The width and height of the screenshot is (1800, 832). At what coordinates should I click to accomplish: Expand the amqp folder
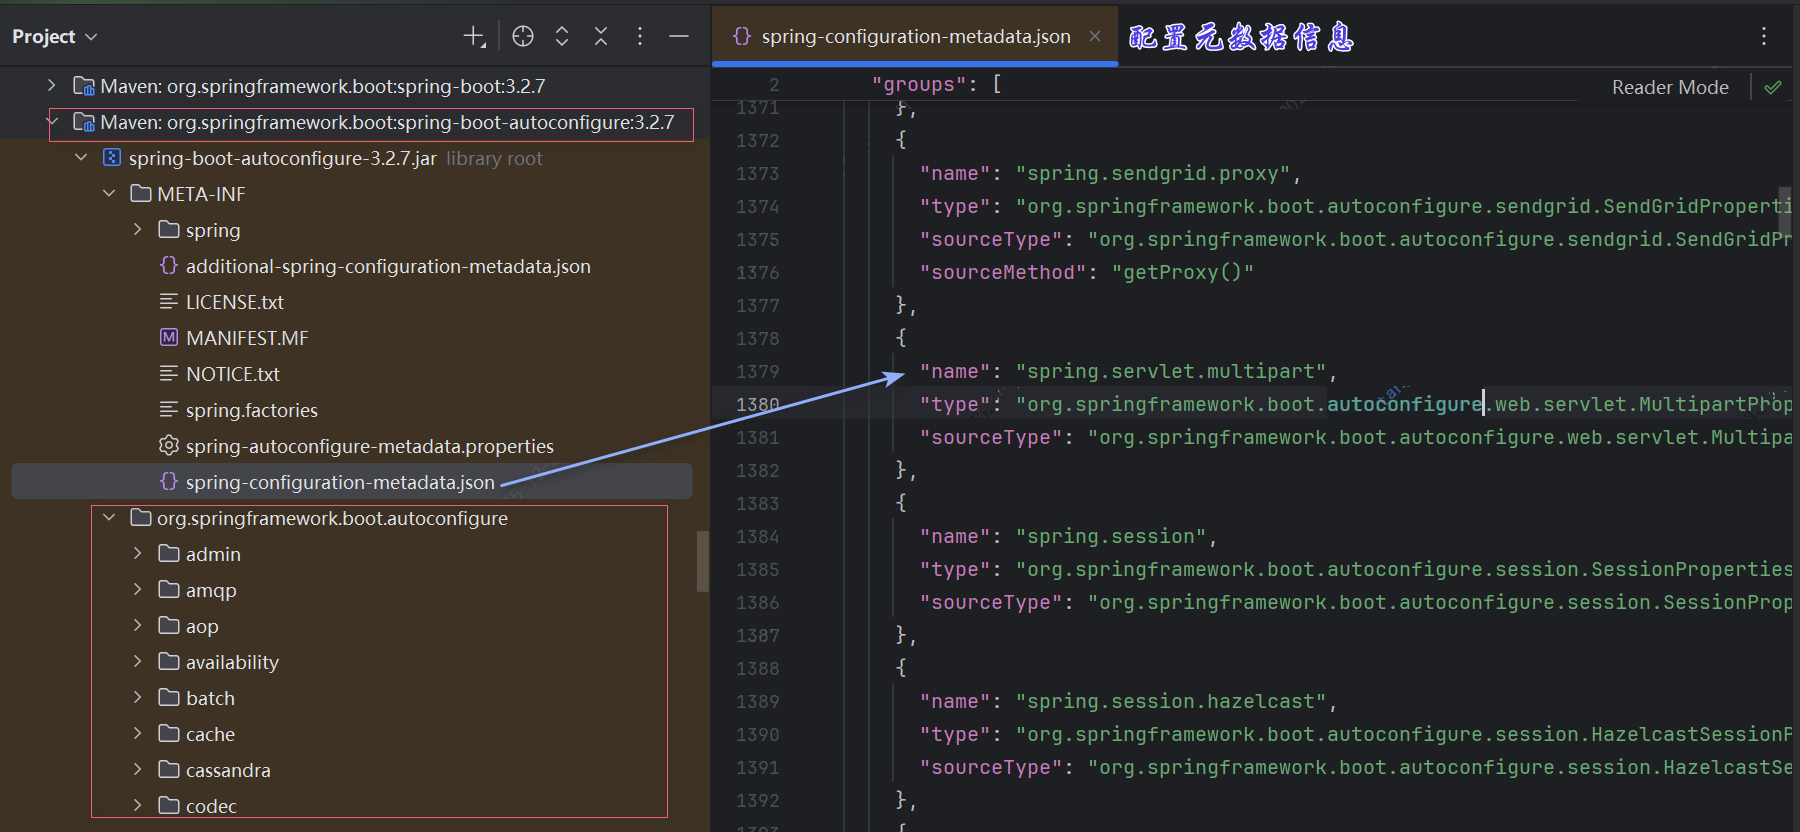tap(137, 590)
